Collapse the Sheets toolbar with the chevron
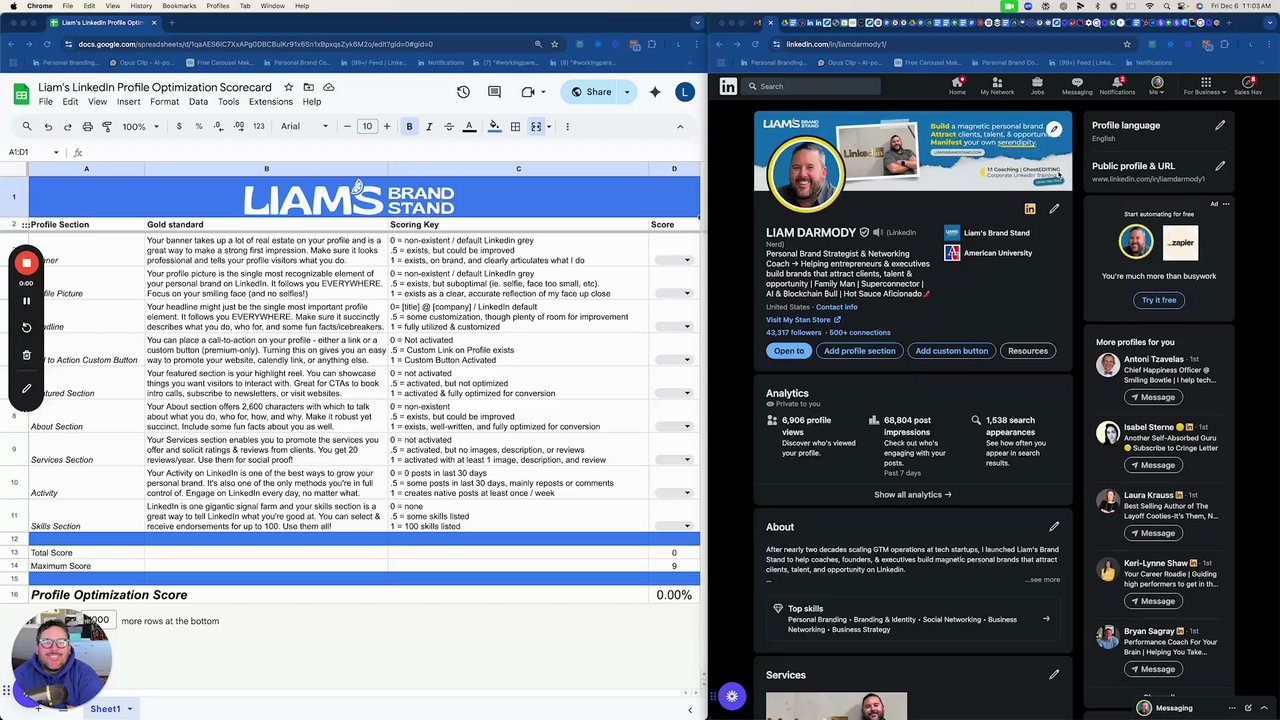The height and width of the screenshot is (720, 1280). [x=680, y=127]
